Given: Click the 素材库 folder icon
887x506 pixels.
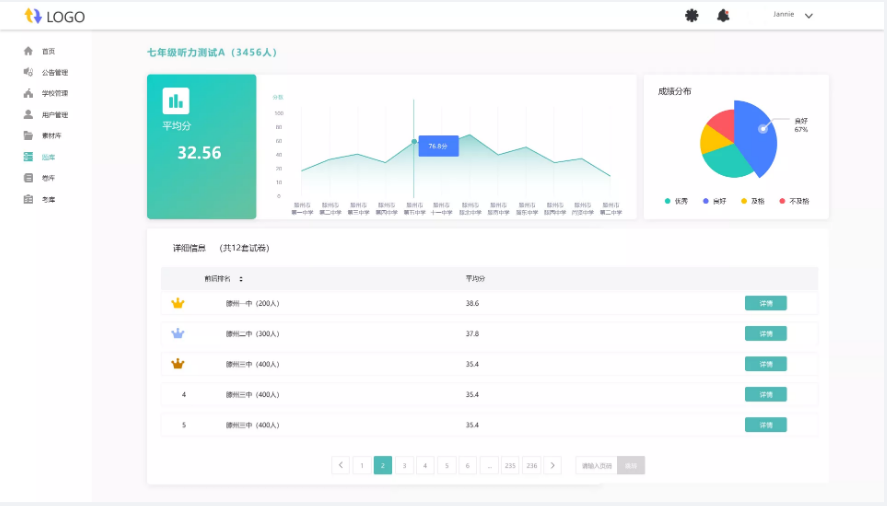Looking at the screenshot, I should point(28,135).
